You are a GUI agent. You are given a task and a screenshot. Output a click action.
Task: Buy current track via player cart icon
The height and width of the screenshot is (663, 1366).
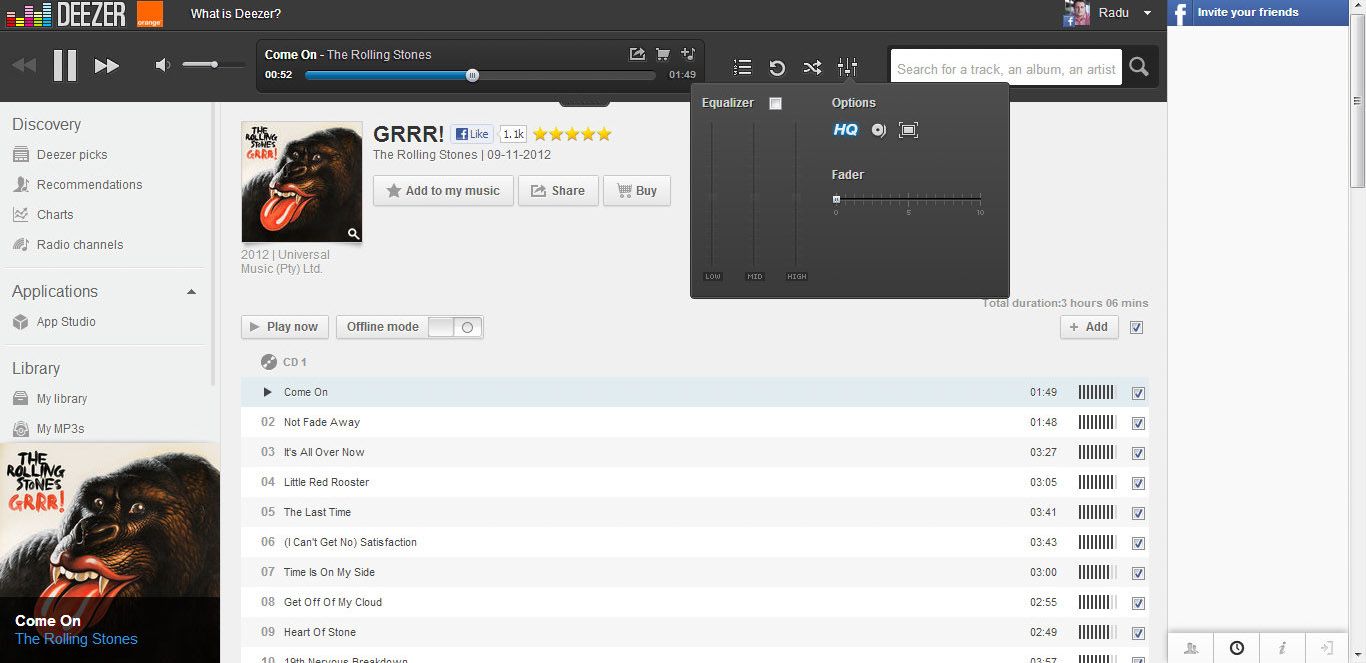pyautogui.click(x=662, y=54)
